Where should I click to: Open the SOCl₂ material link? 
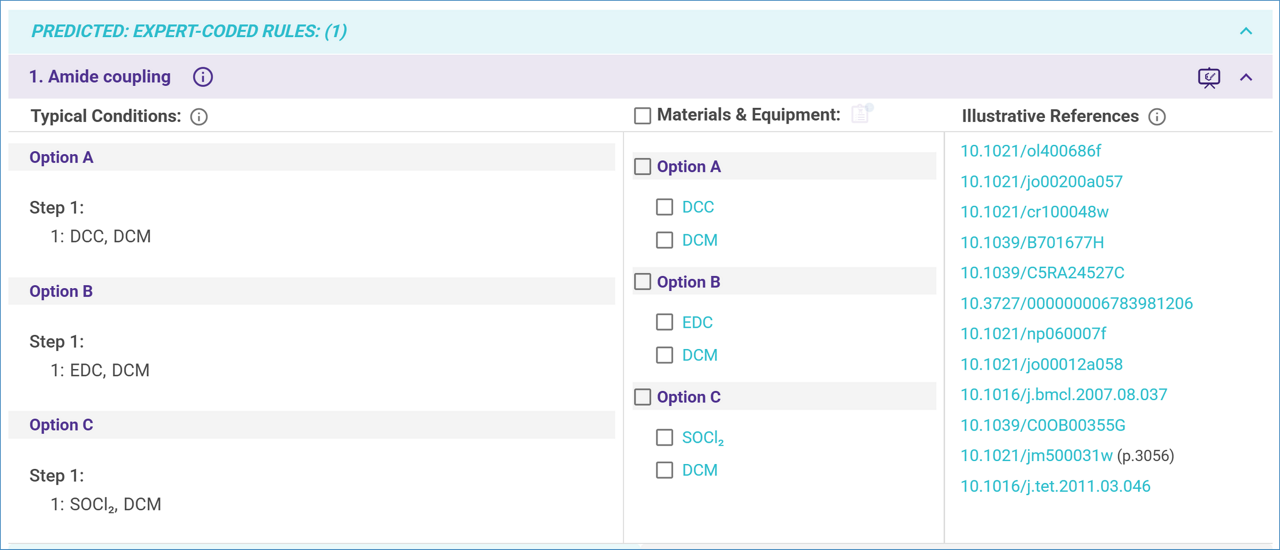[703, 438]
